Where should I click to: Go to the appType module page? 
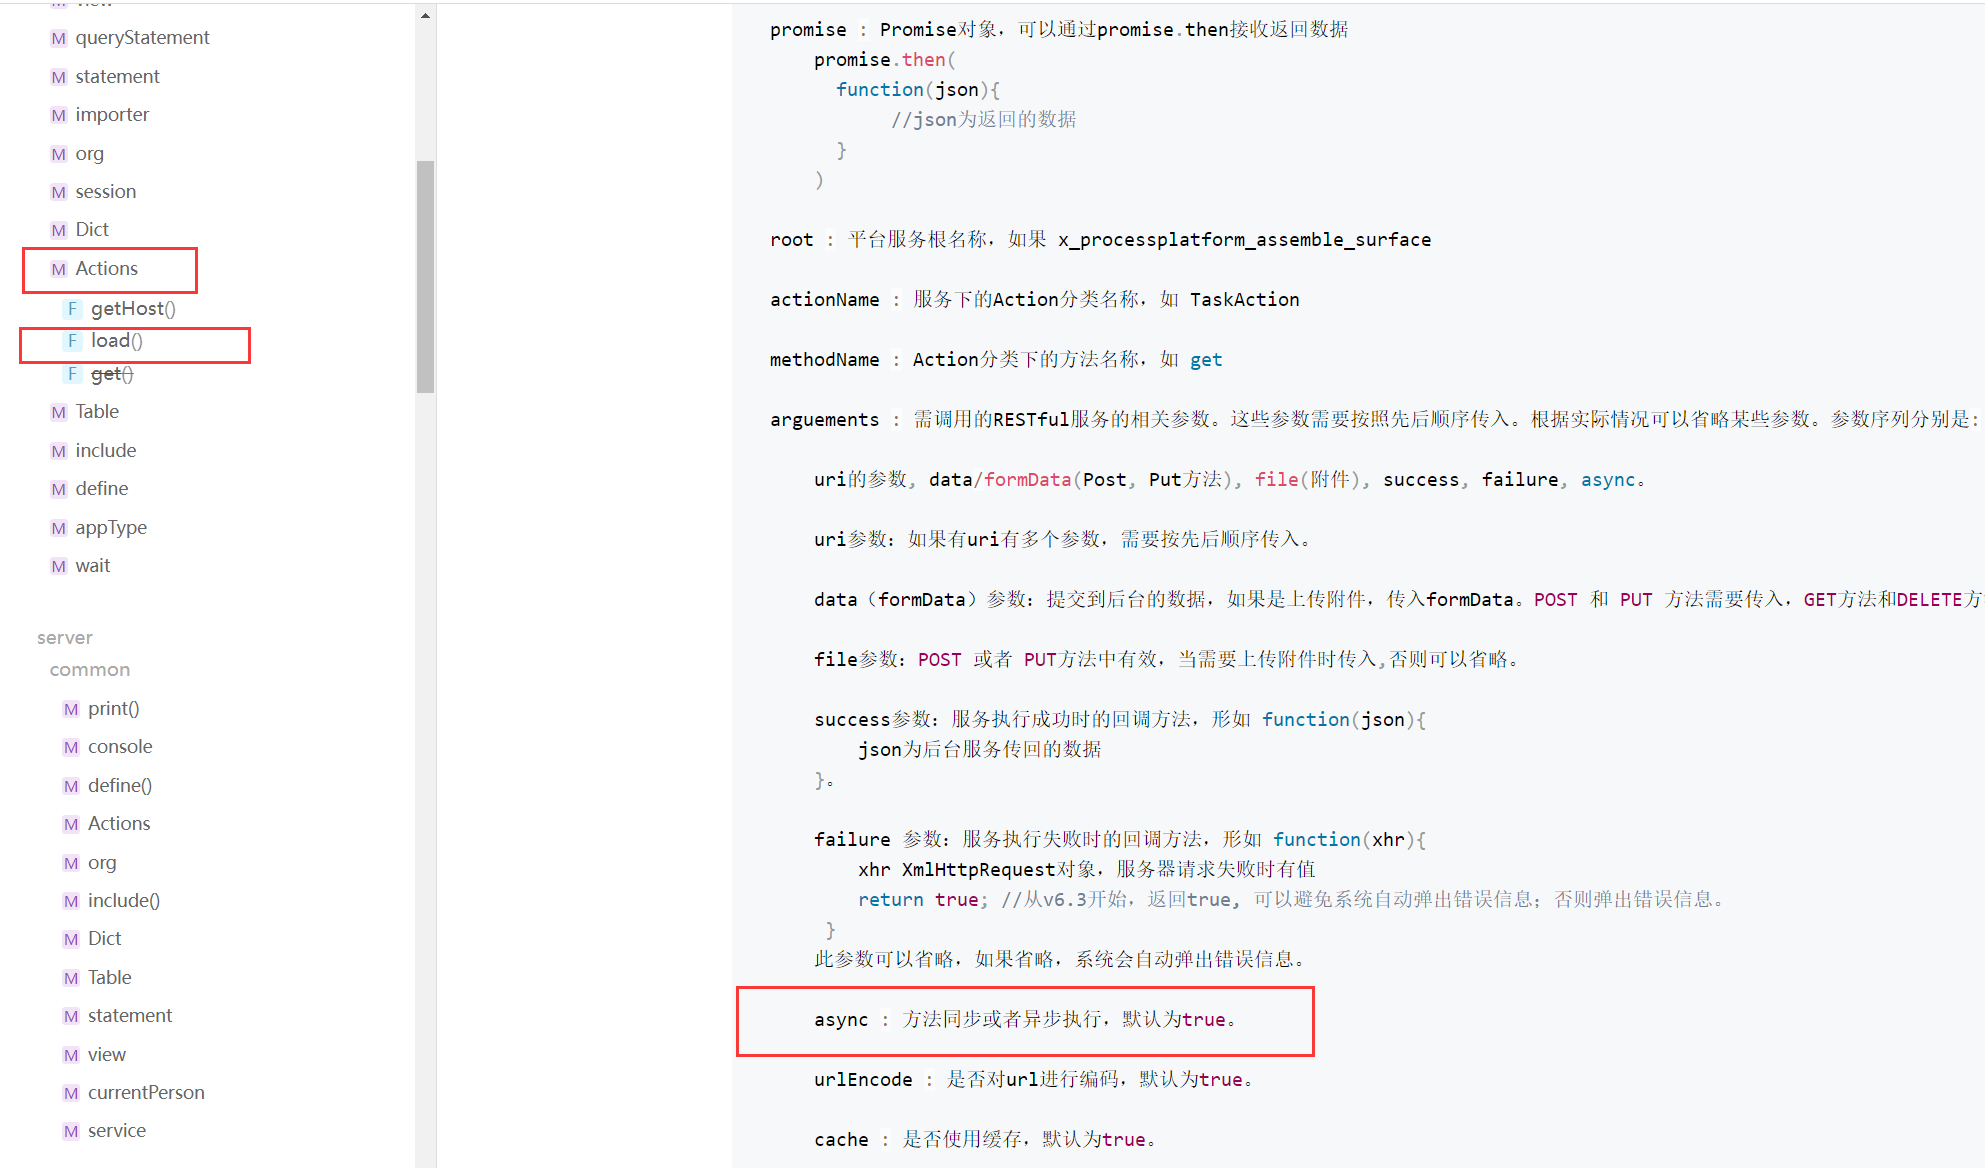111,528
